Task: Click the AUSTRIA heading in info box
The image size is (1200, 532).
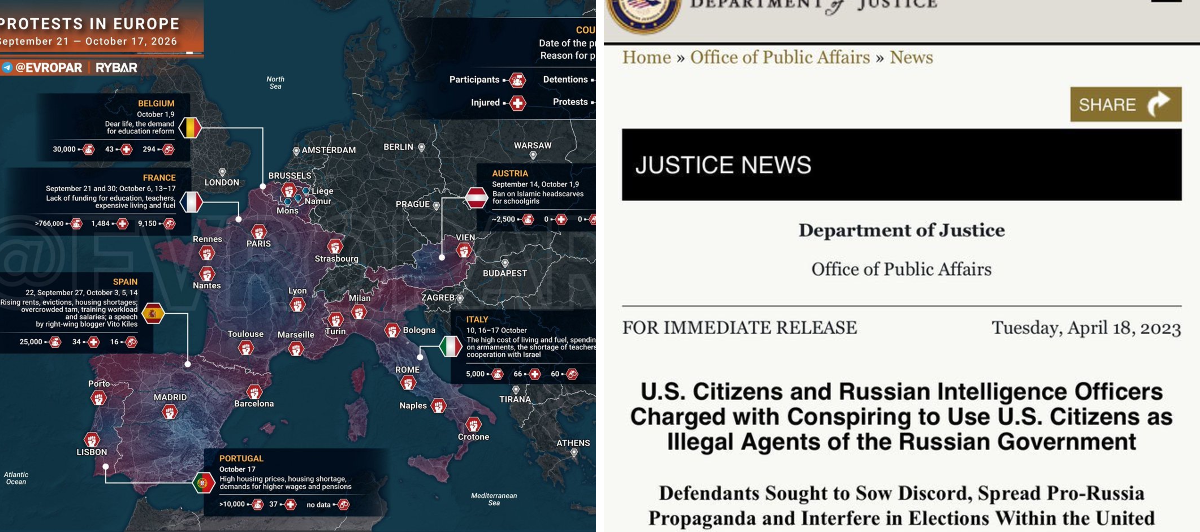Action: [510, 173]
